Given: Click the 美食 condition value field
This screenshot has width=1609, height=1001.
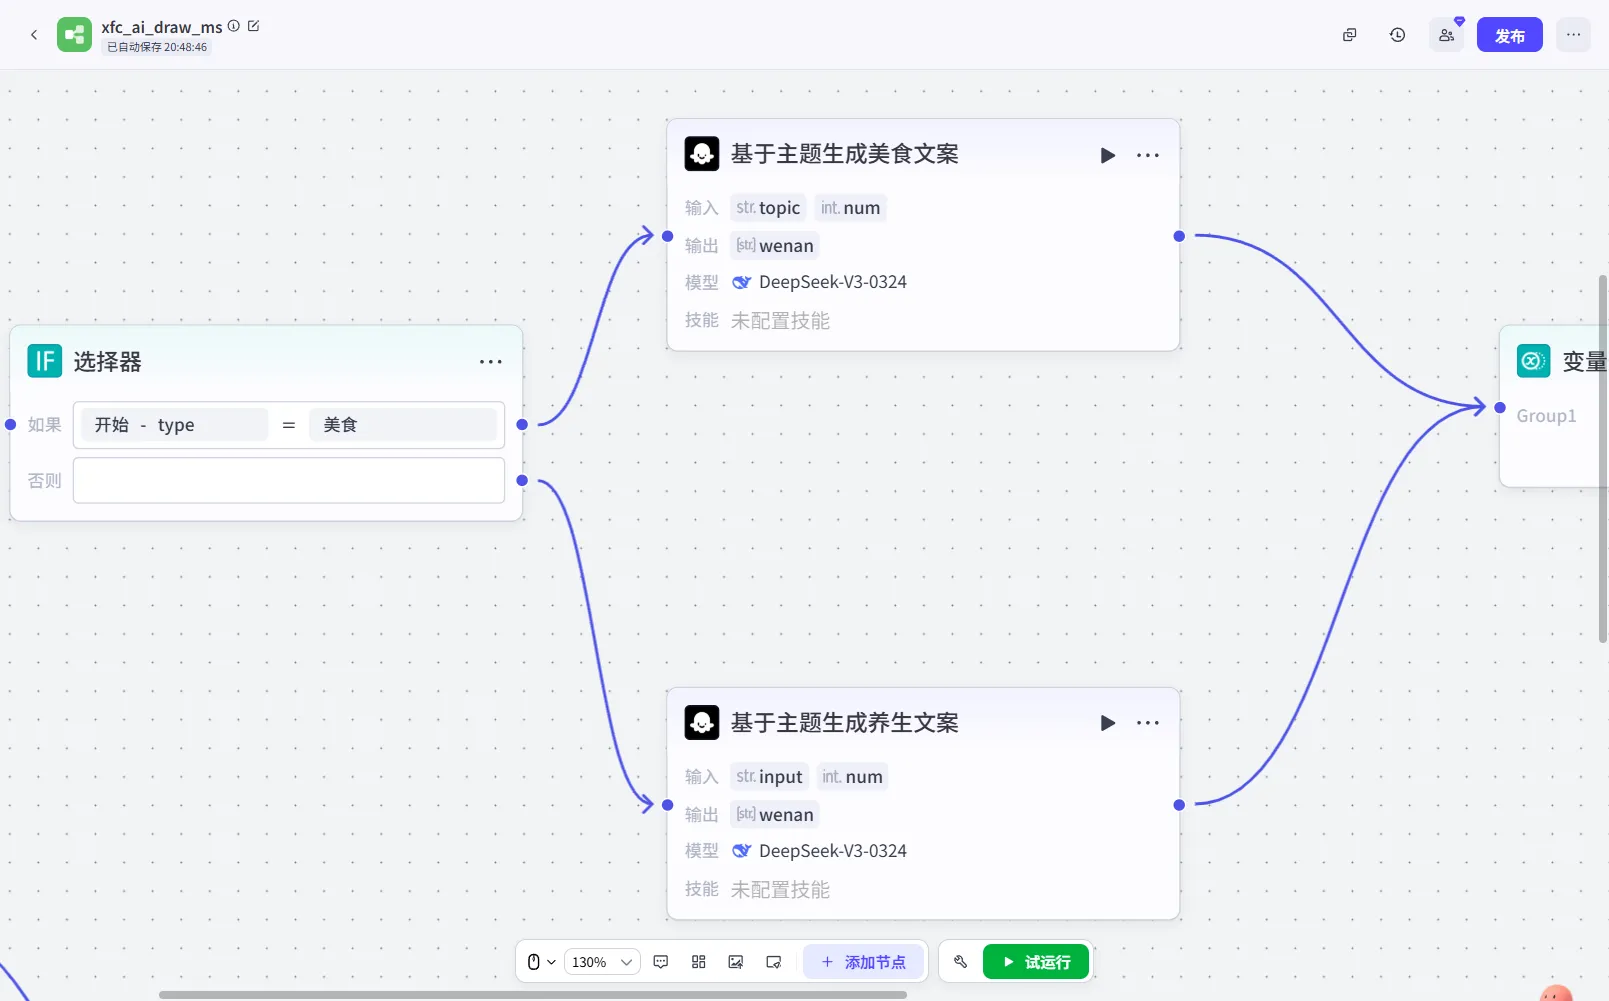Looking at the screenshot, I should (403, 425).
